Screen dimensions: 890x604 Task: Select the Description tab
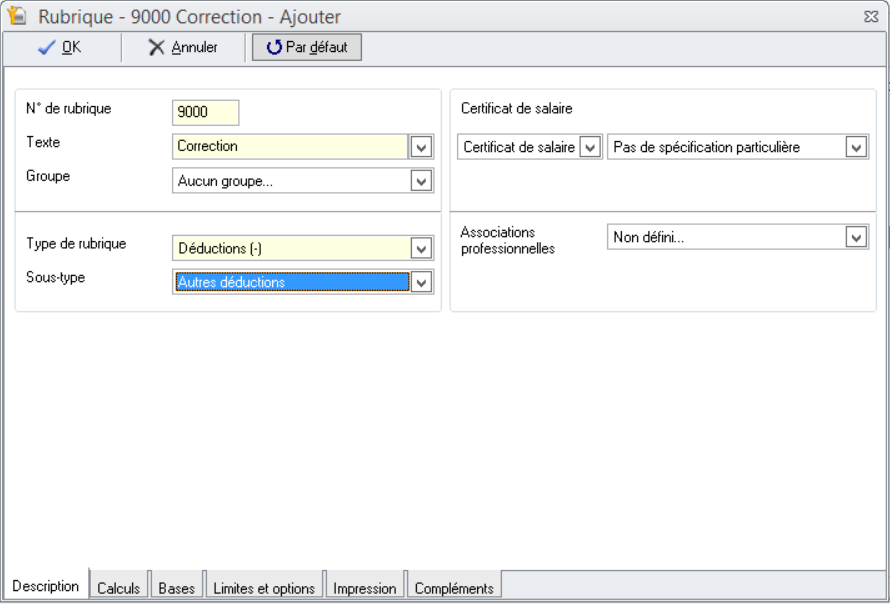click(46, 587)
